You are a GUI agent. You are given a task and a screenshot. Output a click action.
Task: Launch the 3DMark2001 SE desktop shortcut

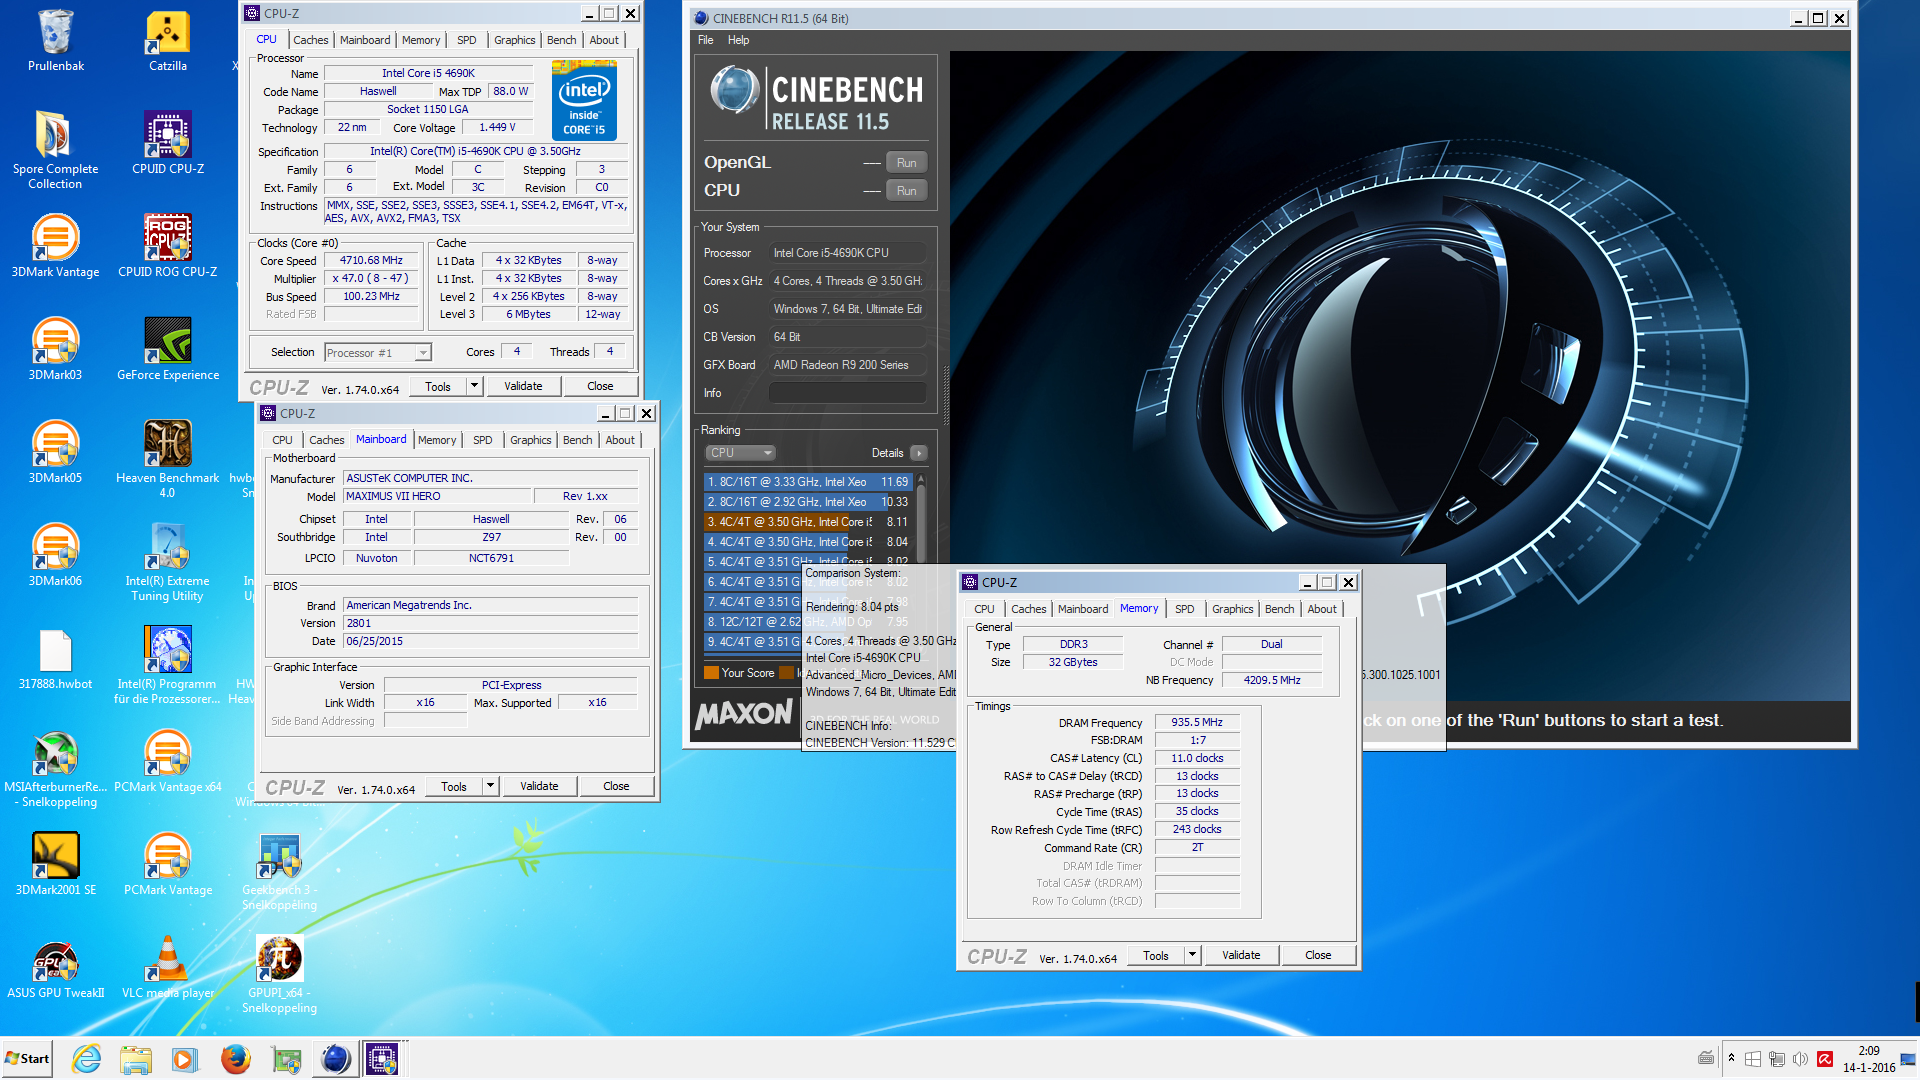point(56,863)
